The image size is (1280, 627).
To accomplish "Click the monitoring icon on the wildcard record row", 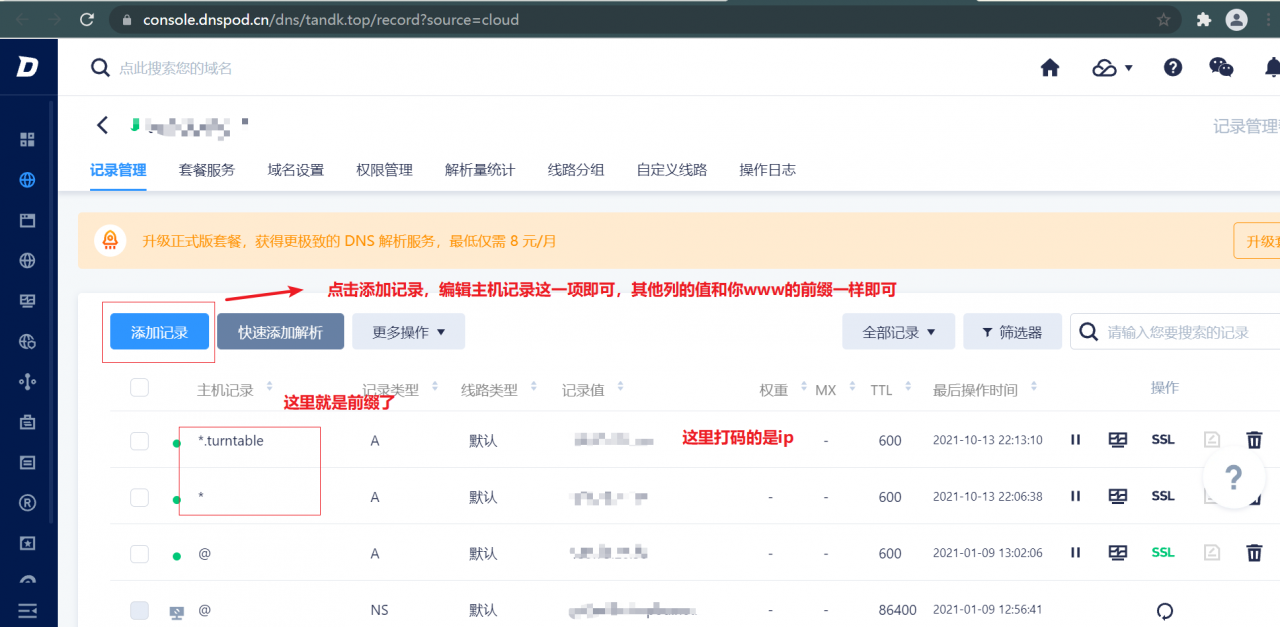I will [1117, 496].
